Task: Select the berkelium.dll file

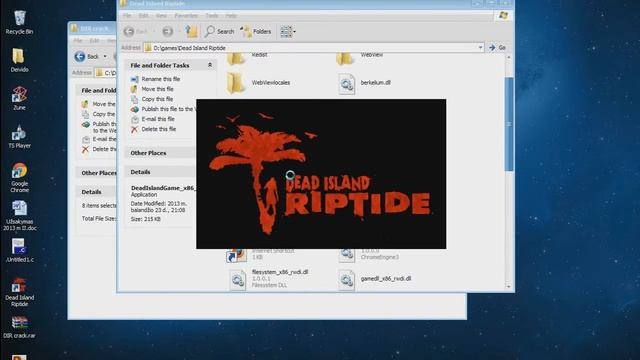Action: point(365,83)
